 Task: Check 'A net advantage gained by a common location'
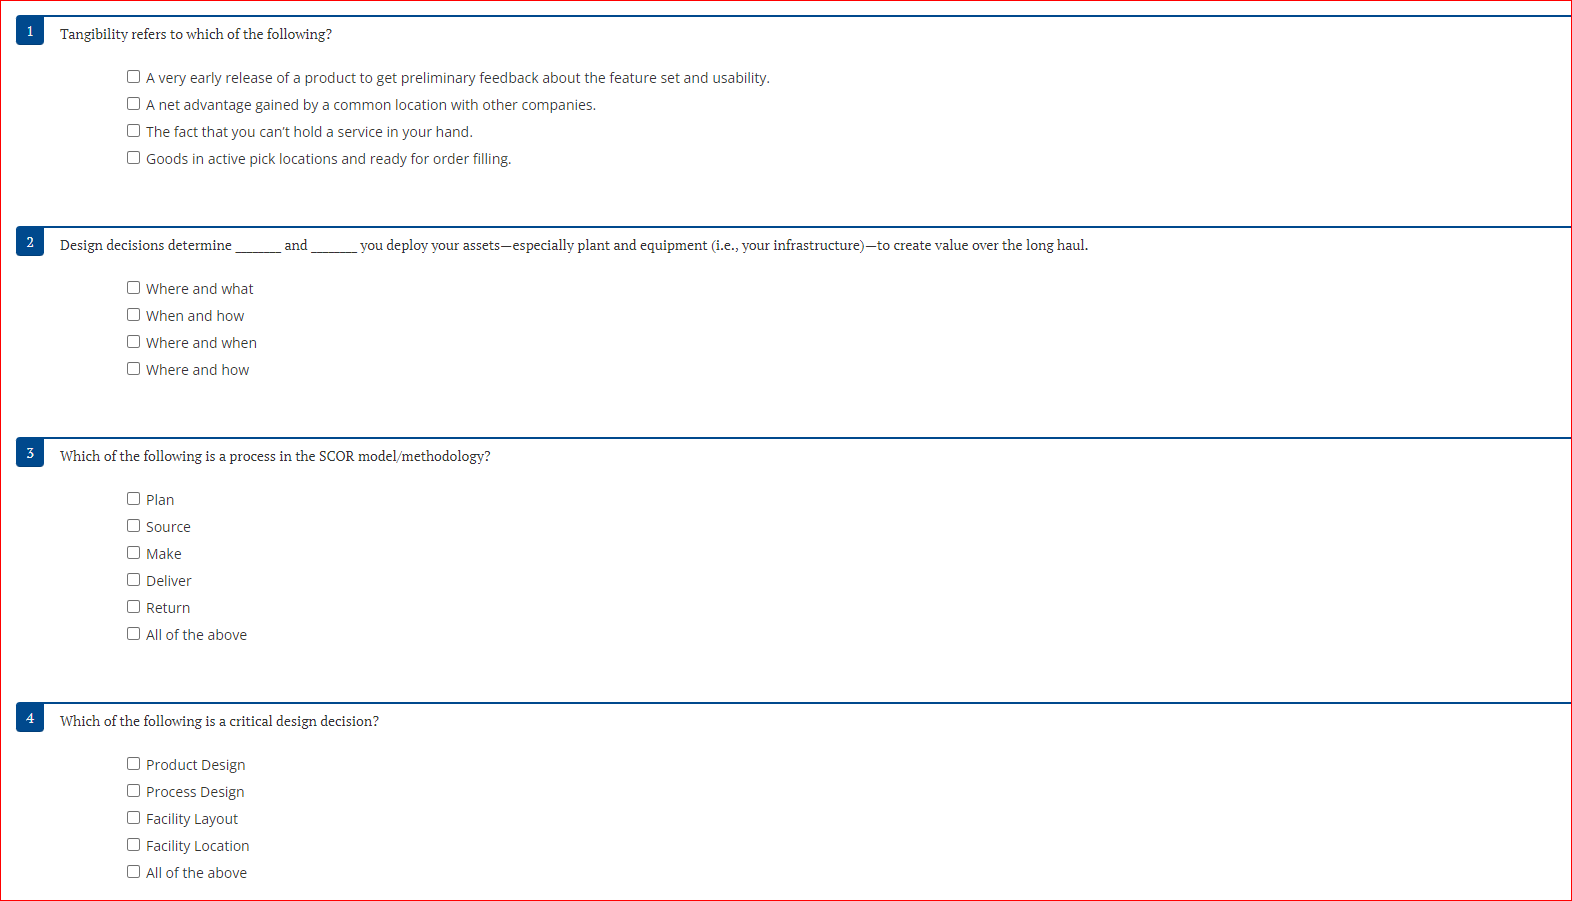pyautogui.click(x=133, y=104)
